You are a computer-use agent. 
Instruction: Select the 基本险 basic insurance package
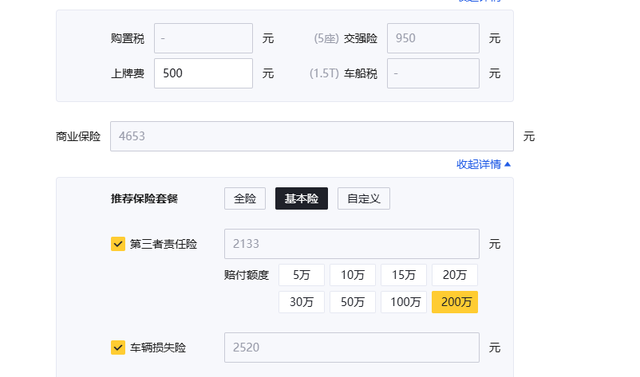click(301, 199)
